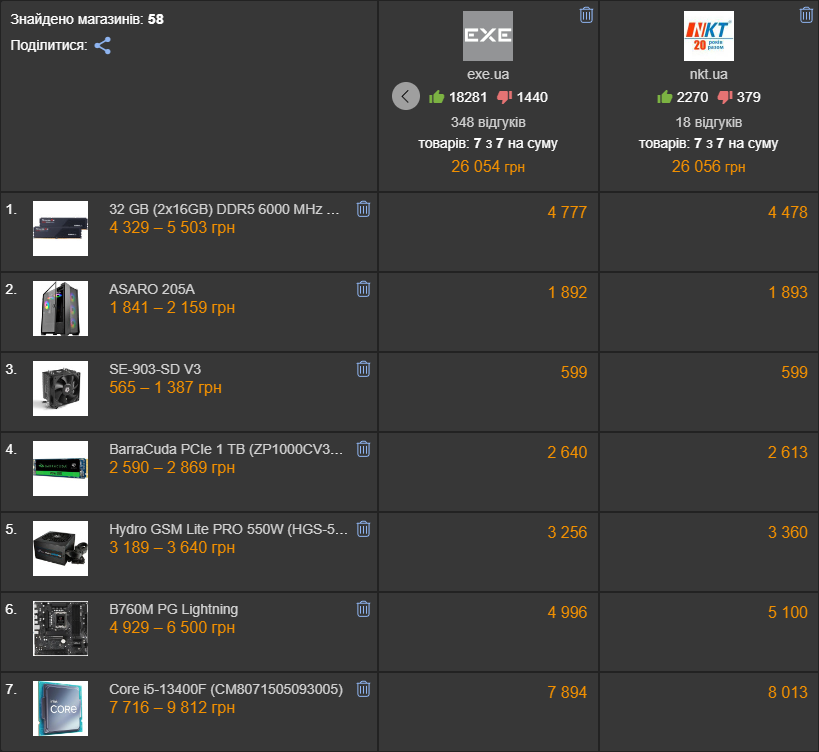Click thumbs-down icon for nkt.ua
Image resolution: width=819 pixels, height=752 pixels.
[725, 97]
